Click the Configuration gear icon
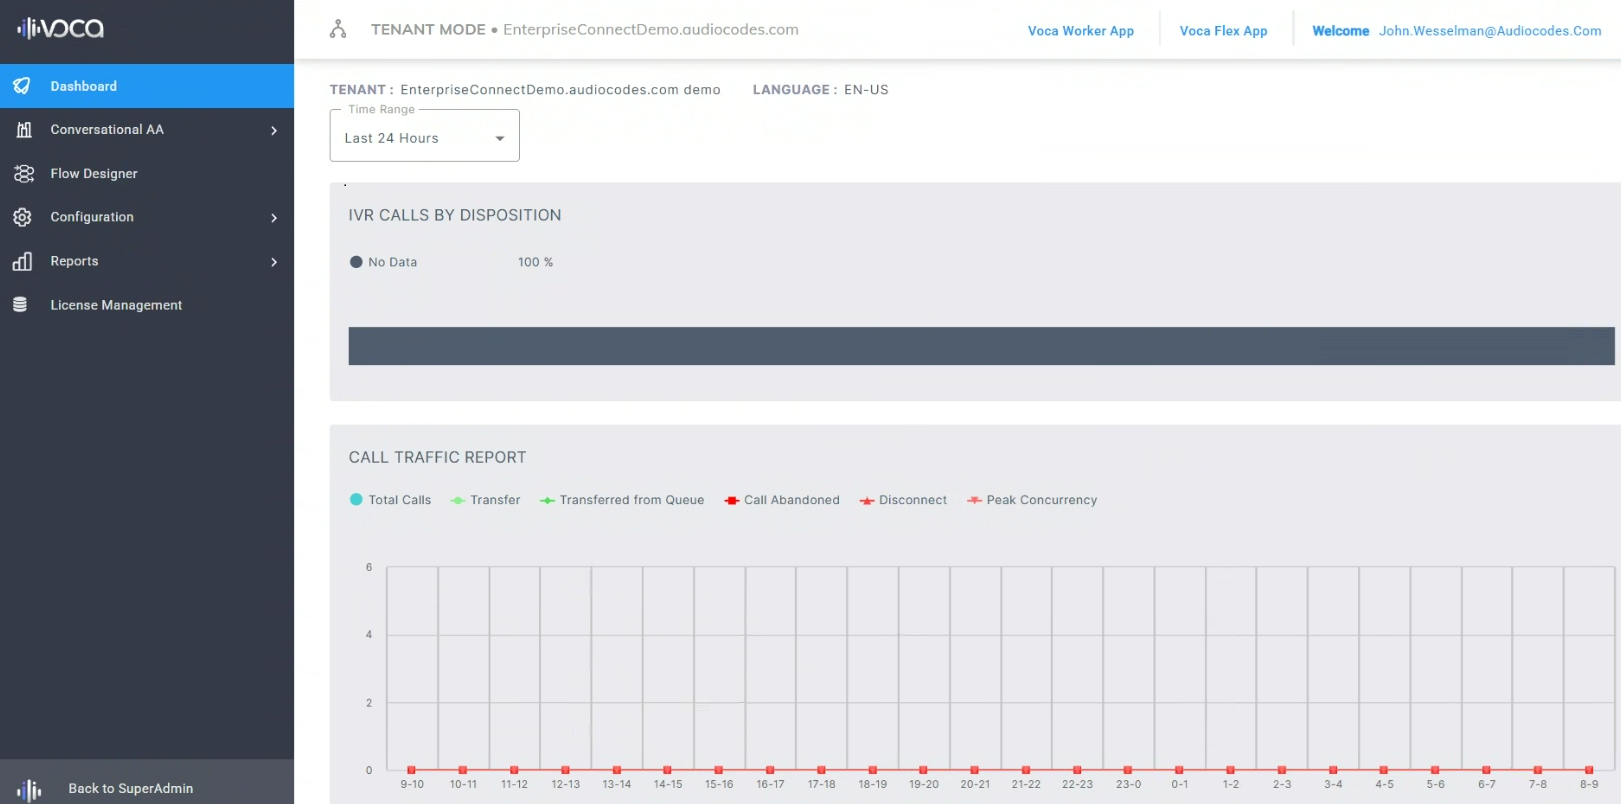1621x804 pixels. [x=22, y=217]
